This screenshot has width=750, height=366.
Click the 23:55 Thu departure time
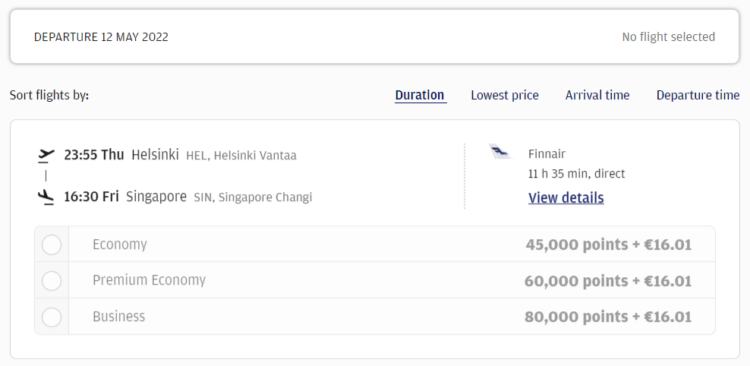(x=94, y=155)
